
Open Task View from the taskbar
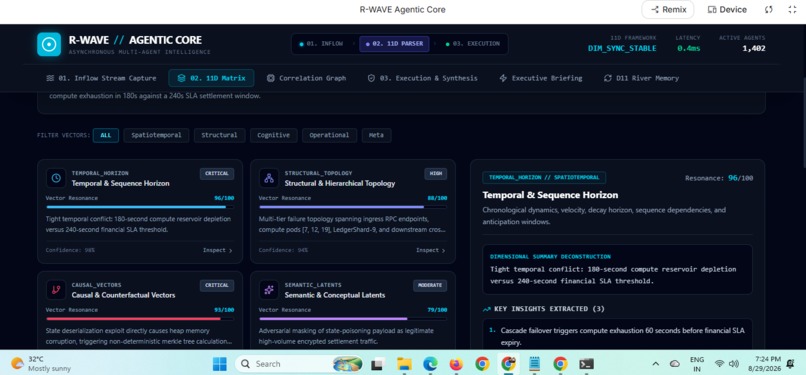pos(377,364)
